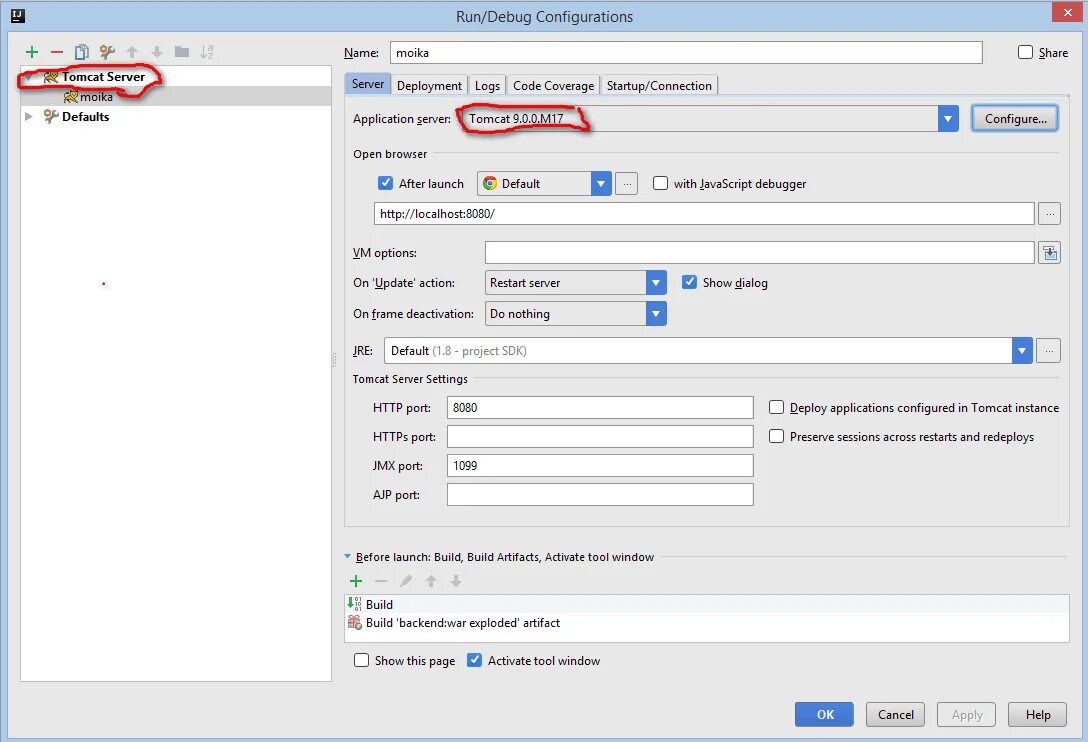Screen dimensions: 1088x742
Task: Select the Build before-launch task
Action: pos(706,605)
